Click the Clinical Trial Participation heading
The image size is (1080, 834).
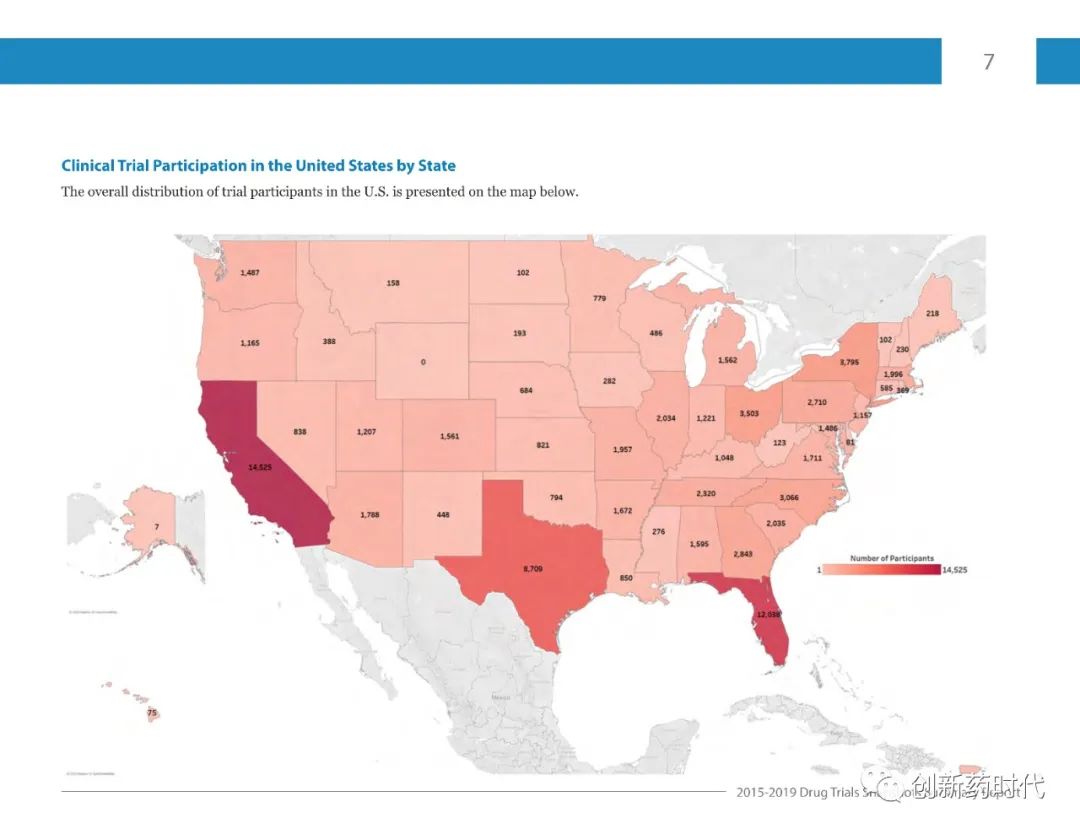click(x=258, y=165)
